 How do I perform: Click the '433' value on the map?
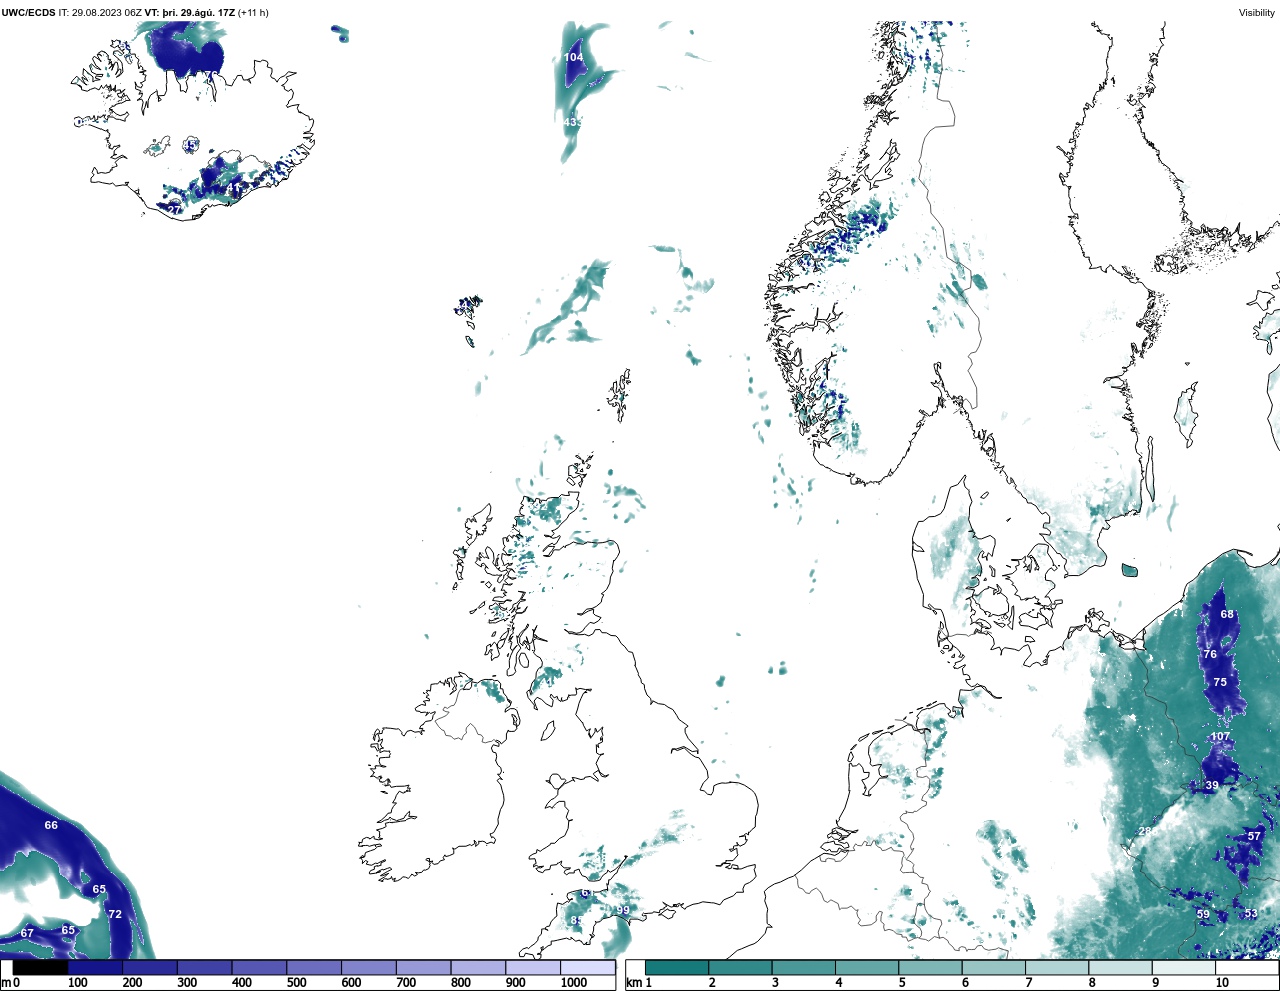pyautogui.click(x=573, y=122)
